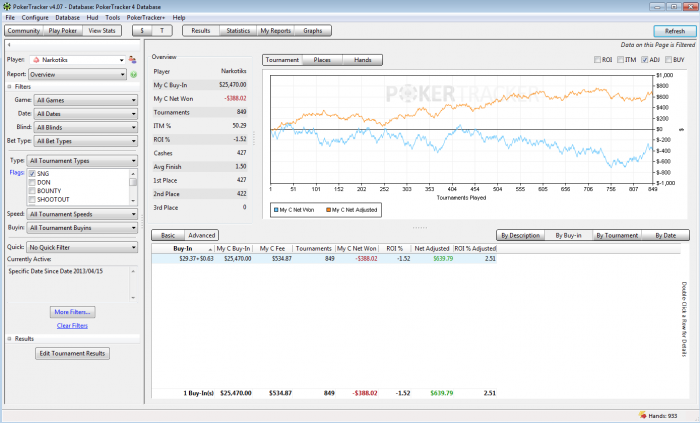This screenshot has width=700, height=423.
Task: Switch to the Graphs tab
Action: (312, 31)
